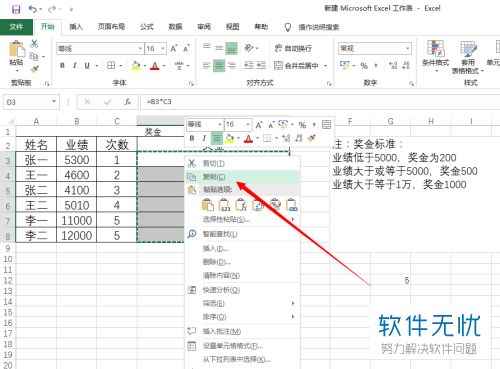This screenshot has height=369, width=500.
Task: Open the font size dropdown in ribbon
Action: tap(163, 49)
